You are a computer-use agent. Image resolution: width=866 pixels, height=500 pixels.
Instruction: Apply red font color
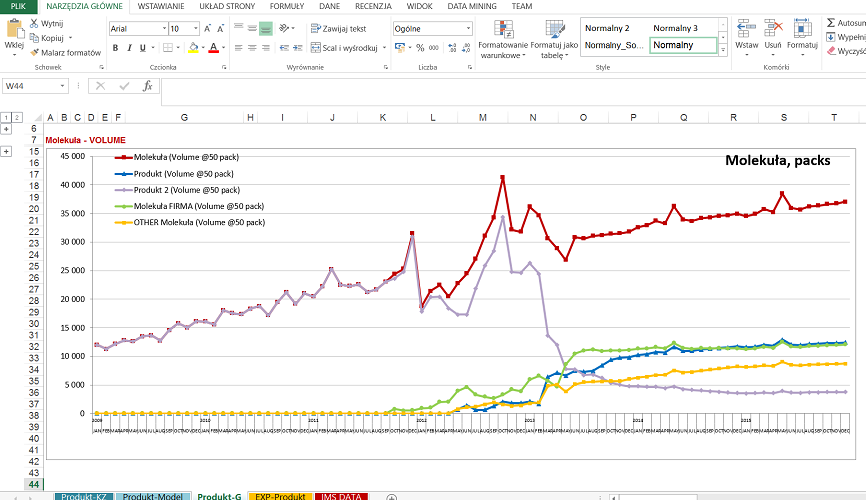[x=214, y=48]
